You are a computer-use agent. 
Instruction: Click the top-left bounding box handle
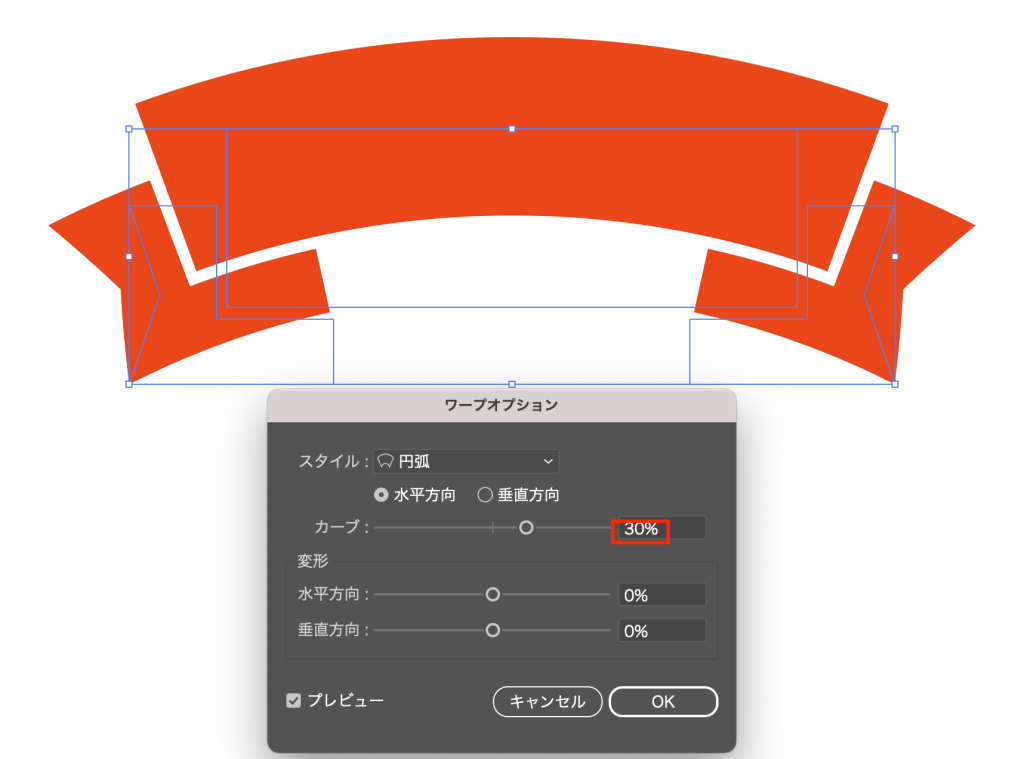[129, 129]
